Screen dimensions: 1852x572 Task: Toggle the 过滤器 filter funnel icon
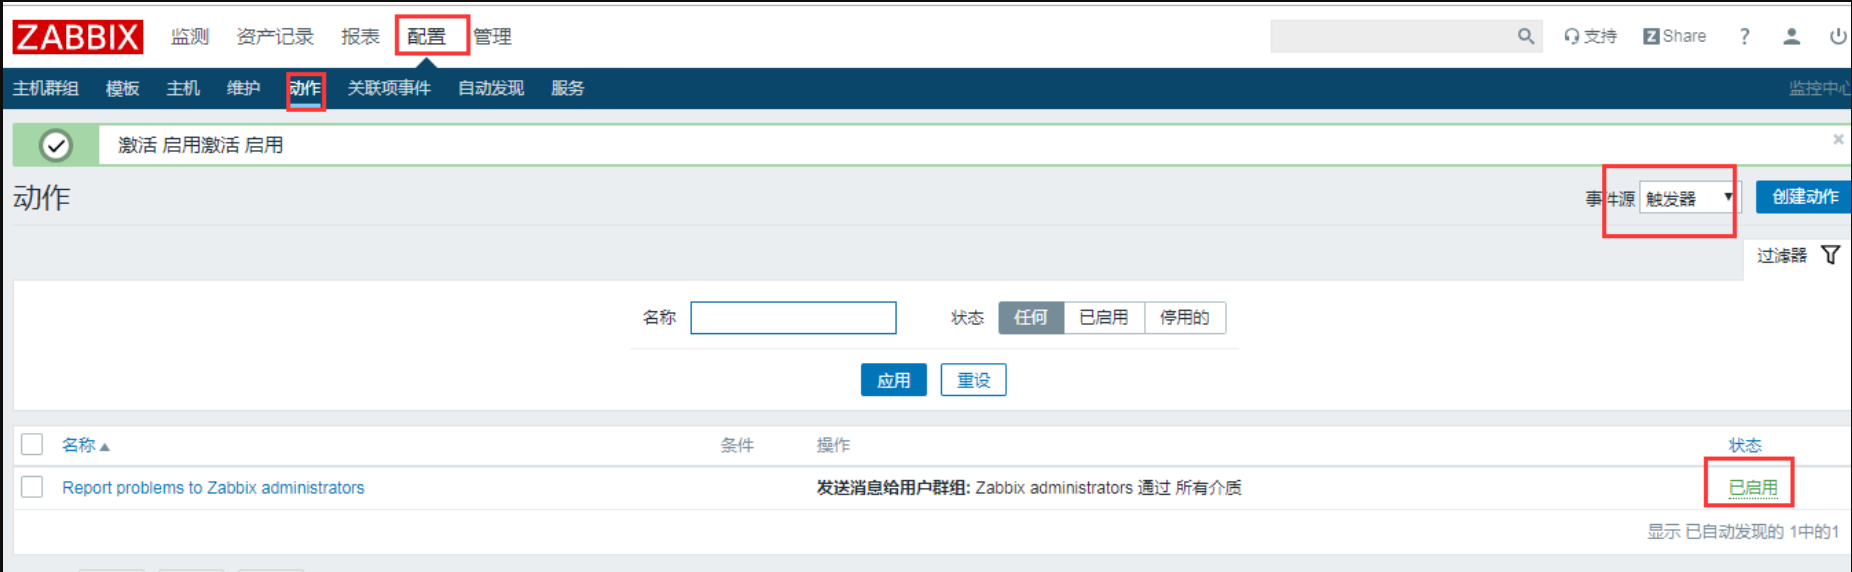(x=1830, y=255)
